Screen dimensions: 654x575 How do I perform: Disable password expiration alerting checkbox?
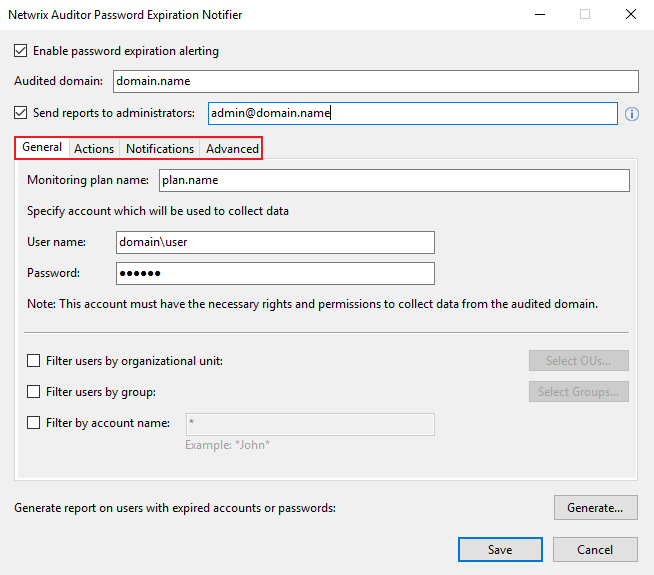point(21,50)
